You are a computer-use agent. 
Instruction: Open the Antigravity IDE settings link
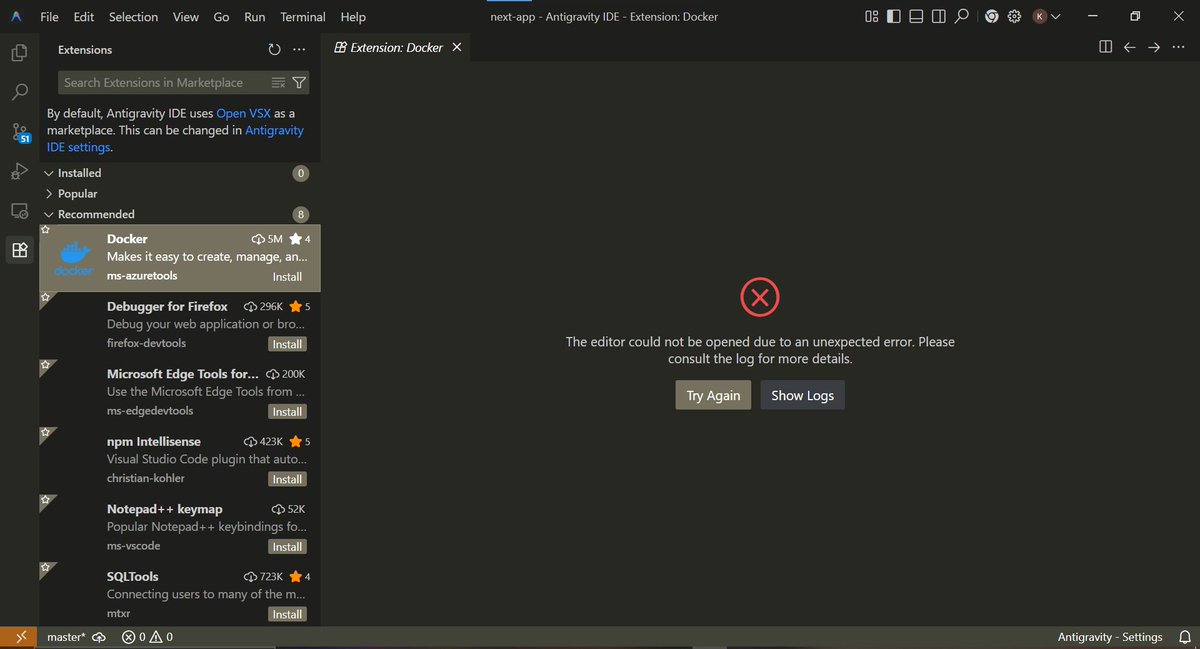pos(175,139)
